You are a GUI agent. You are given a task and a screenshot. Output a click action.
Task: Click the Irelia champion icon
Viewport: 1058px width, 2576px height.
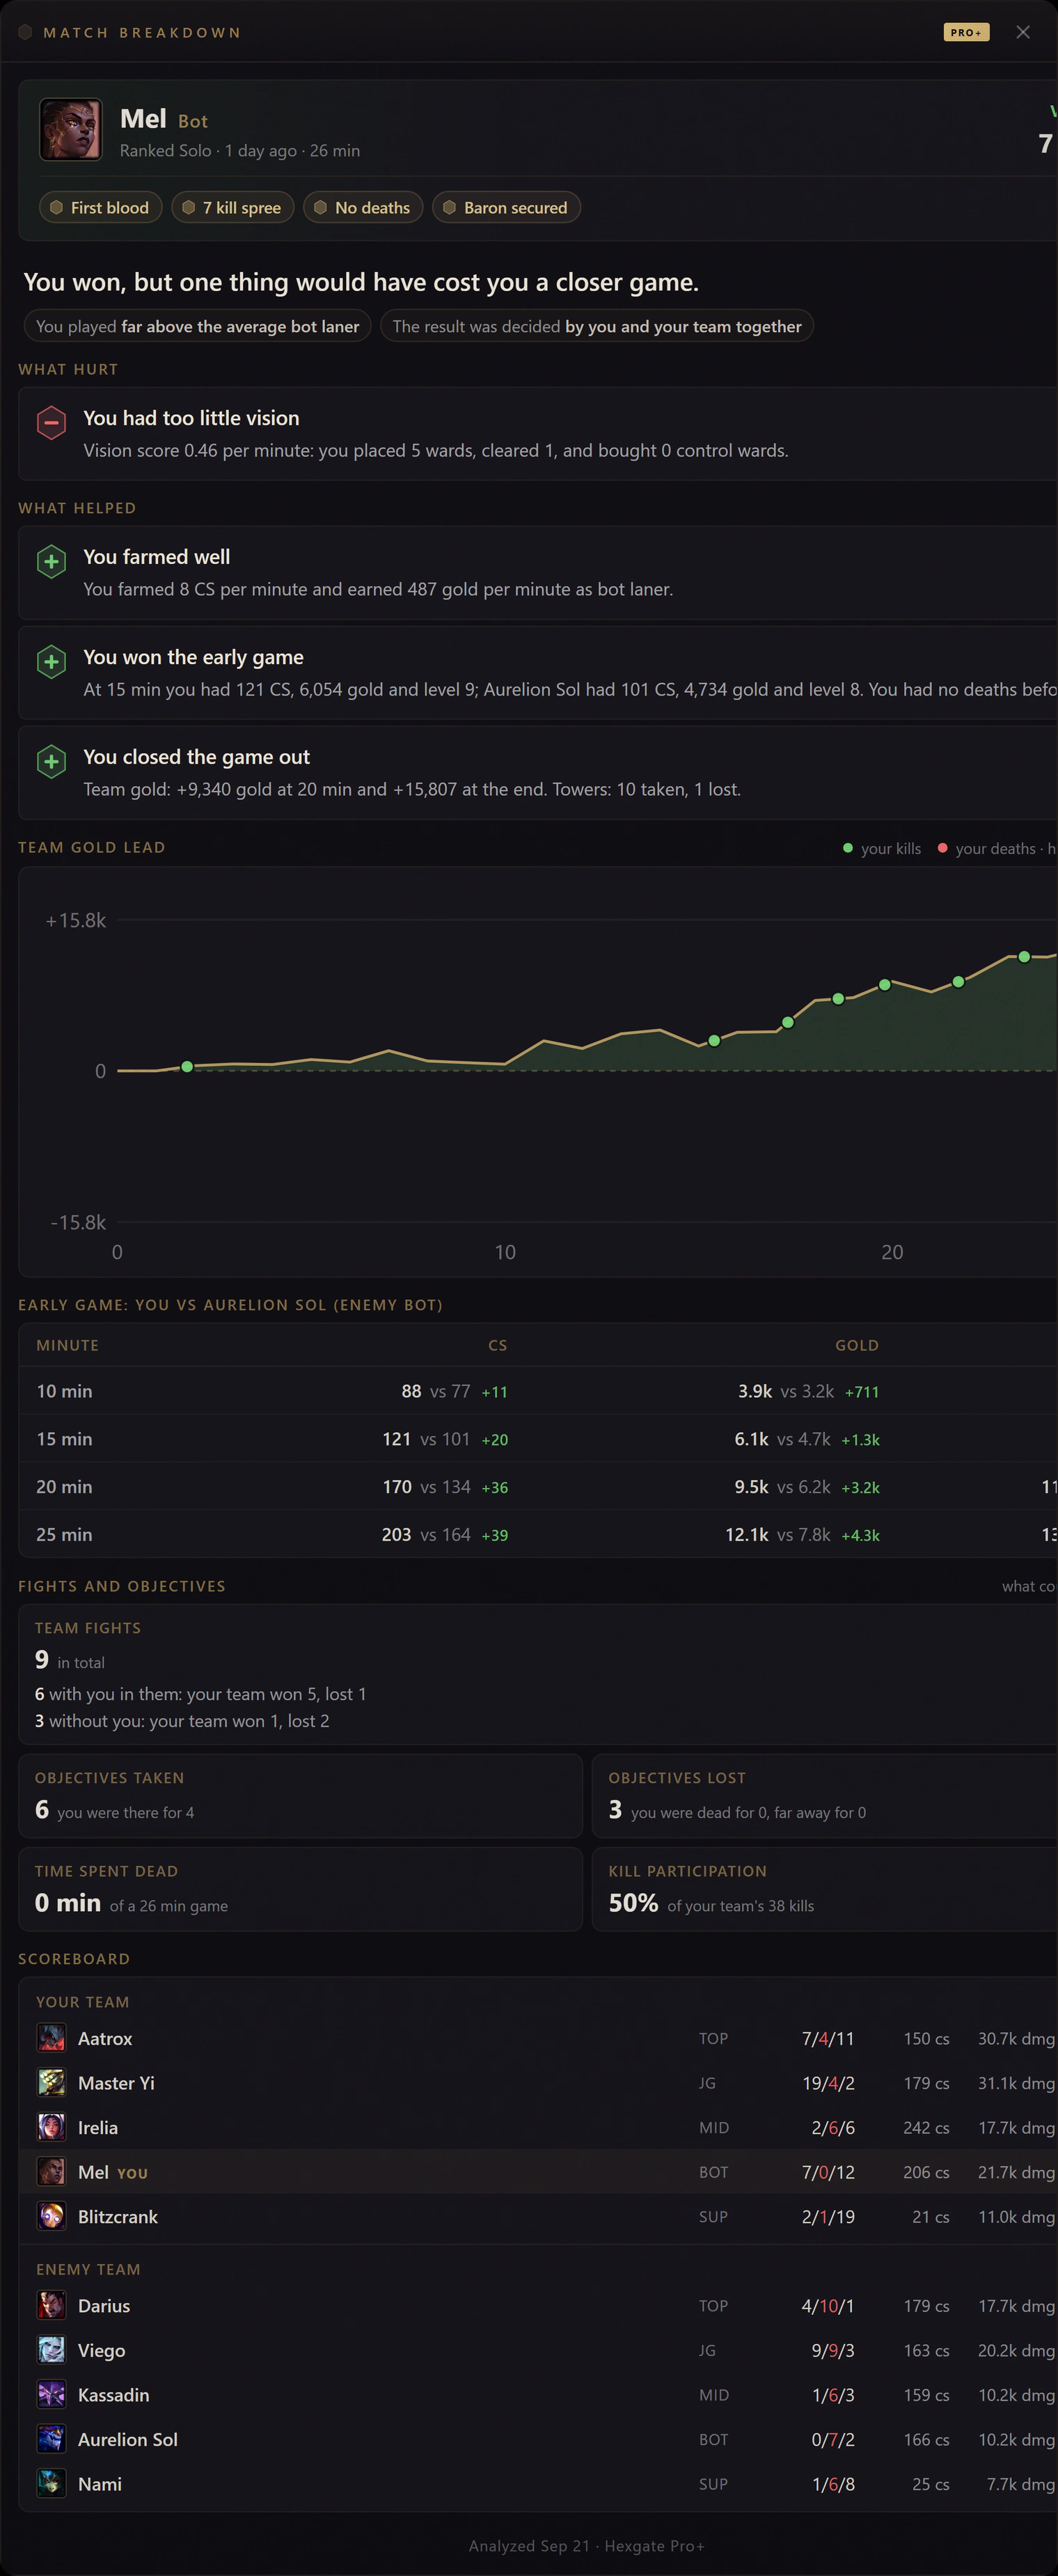(x=51, y=2128)
